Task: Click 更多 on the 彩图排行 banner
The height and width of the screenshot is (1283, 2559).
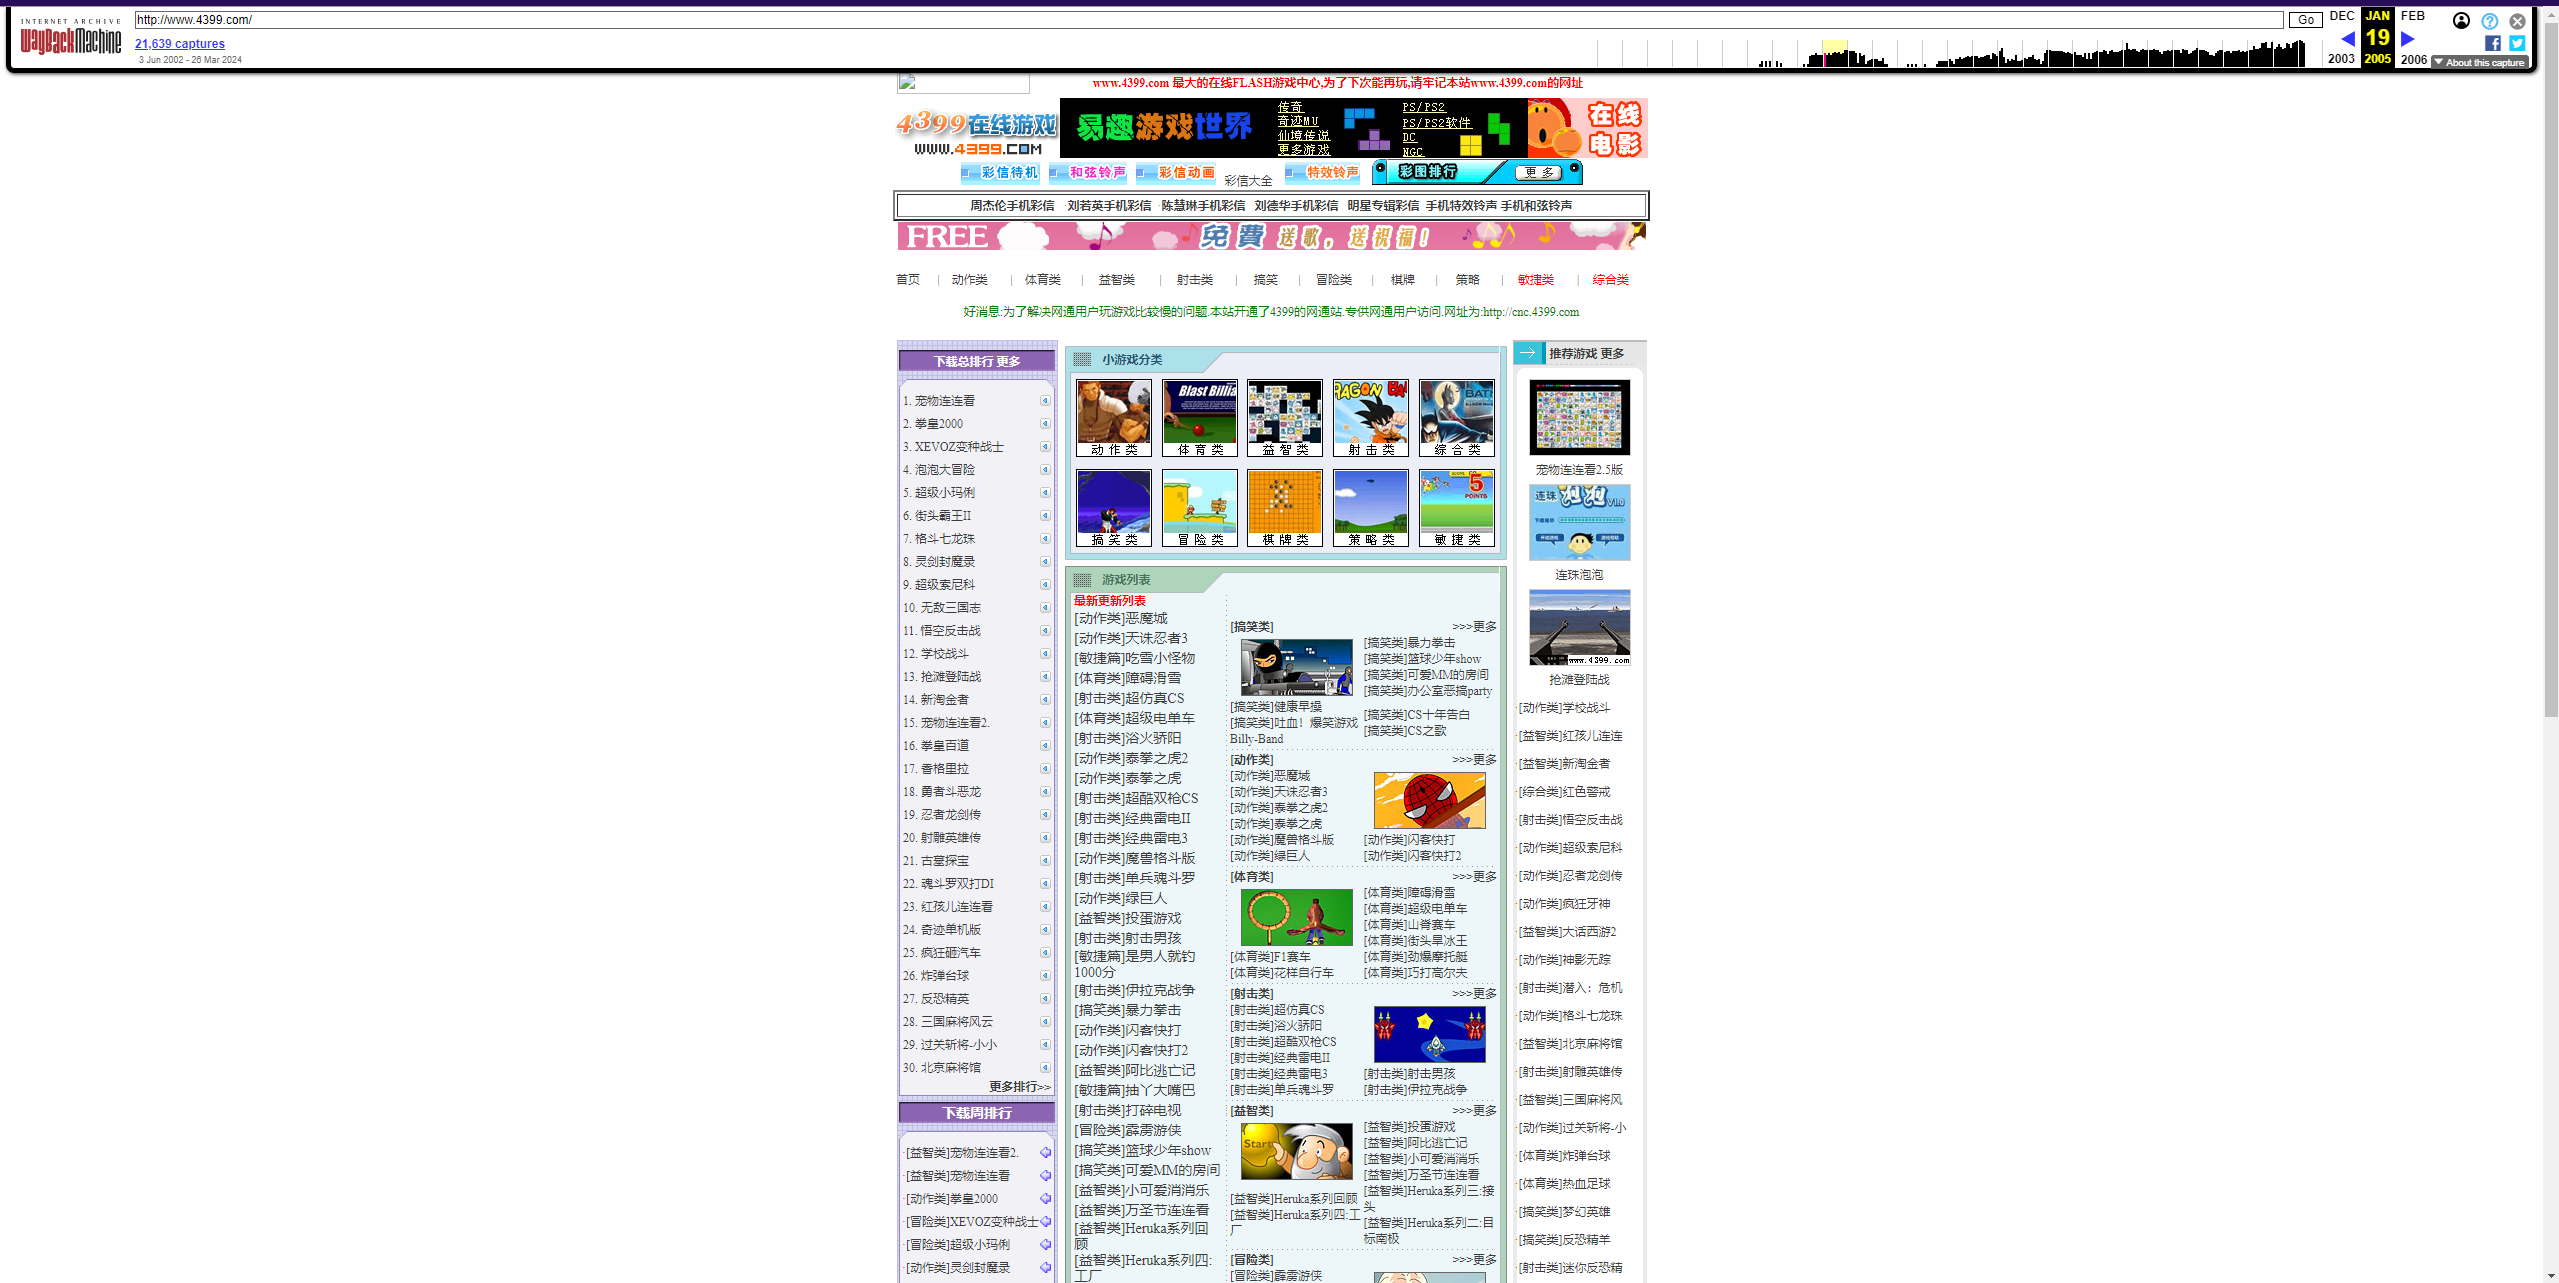Action: [x=1538, y=173]
